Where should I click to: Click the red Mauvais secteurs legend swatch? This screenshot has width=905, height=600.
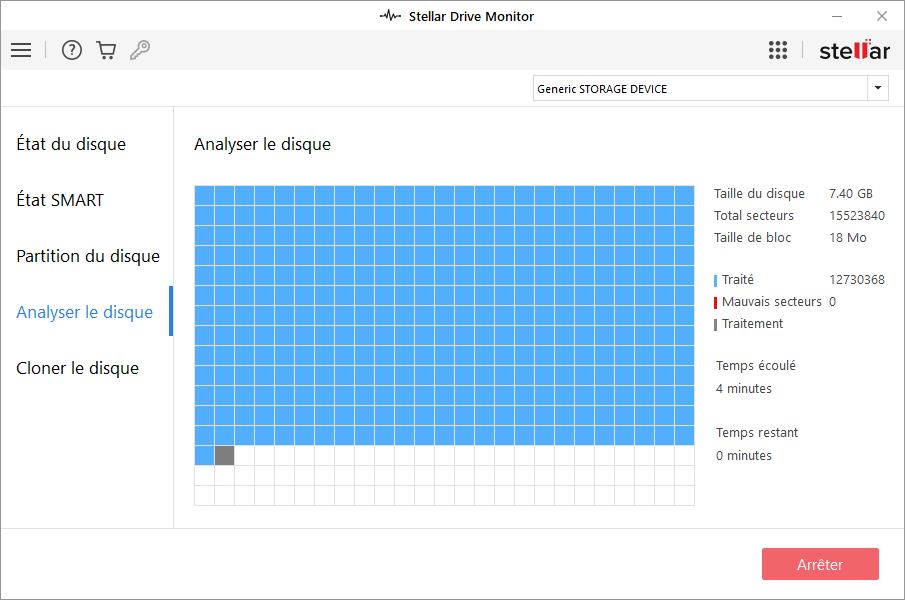[x=716, y=302]
